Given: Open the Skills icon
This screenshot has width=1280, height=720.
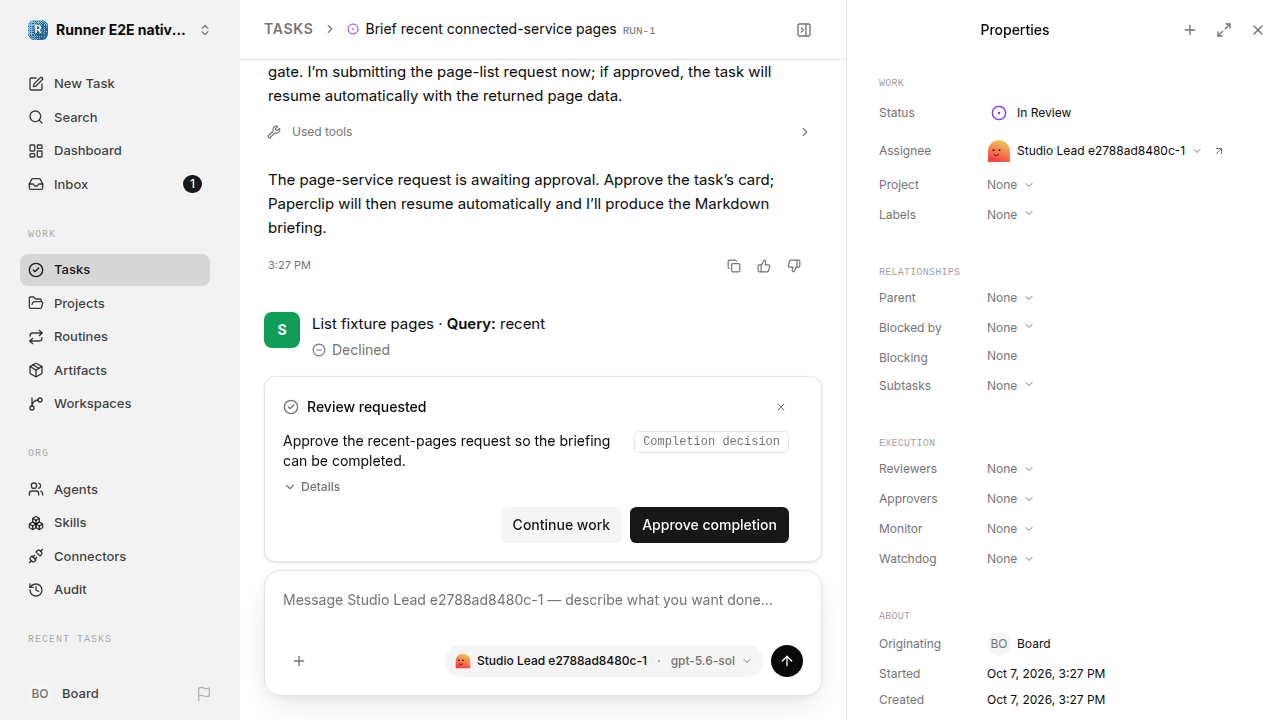Looking at the screenshot, I should 36,523.
